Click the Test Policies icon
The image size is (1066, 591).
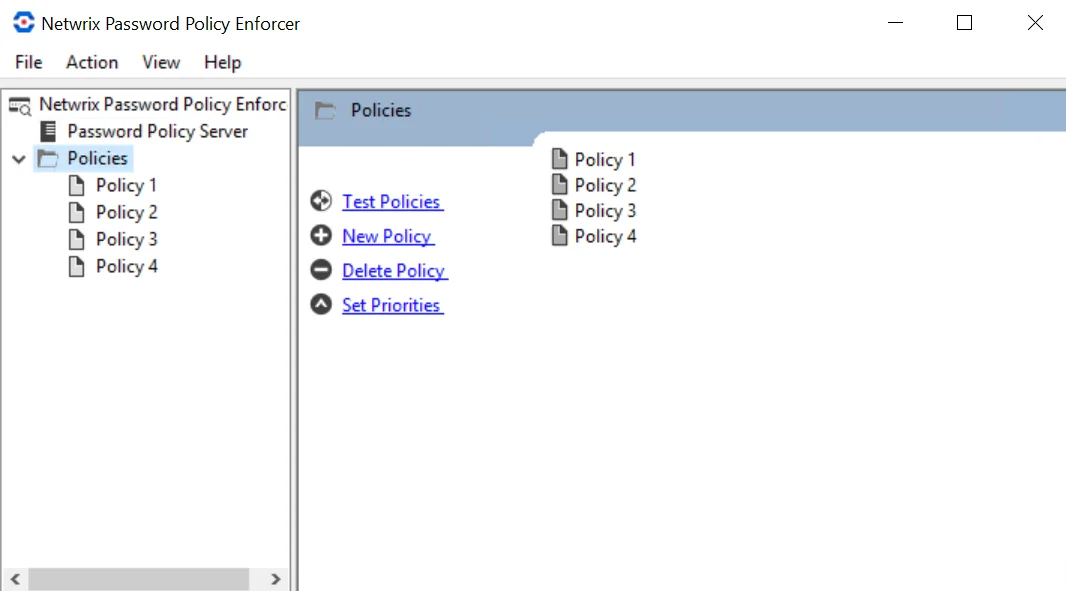pos(321,201)
